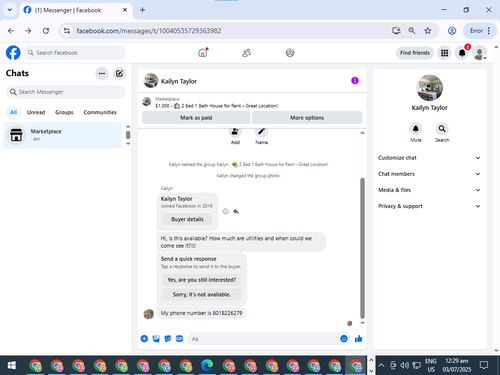Expand Customize chat section

tap(429, 158)
